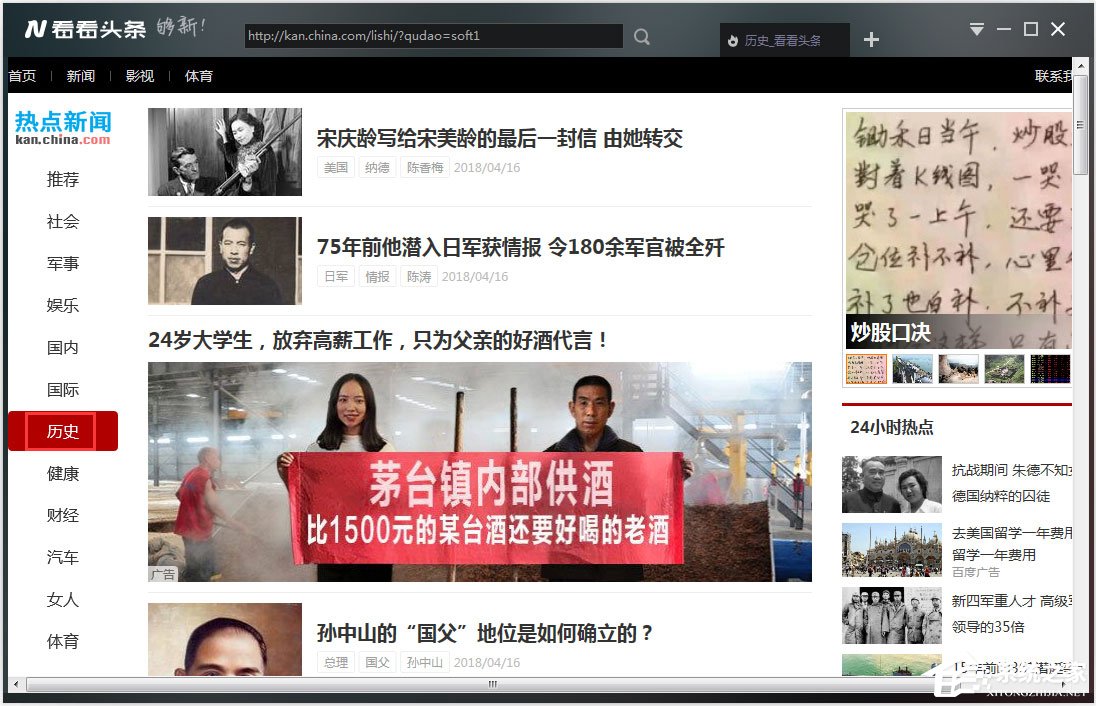Select 娱乐 category in sidebar
1096x706 pixels.
coord(63,306)
